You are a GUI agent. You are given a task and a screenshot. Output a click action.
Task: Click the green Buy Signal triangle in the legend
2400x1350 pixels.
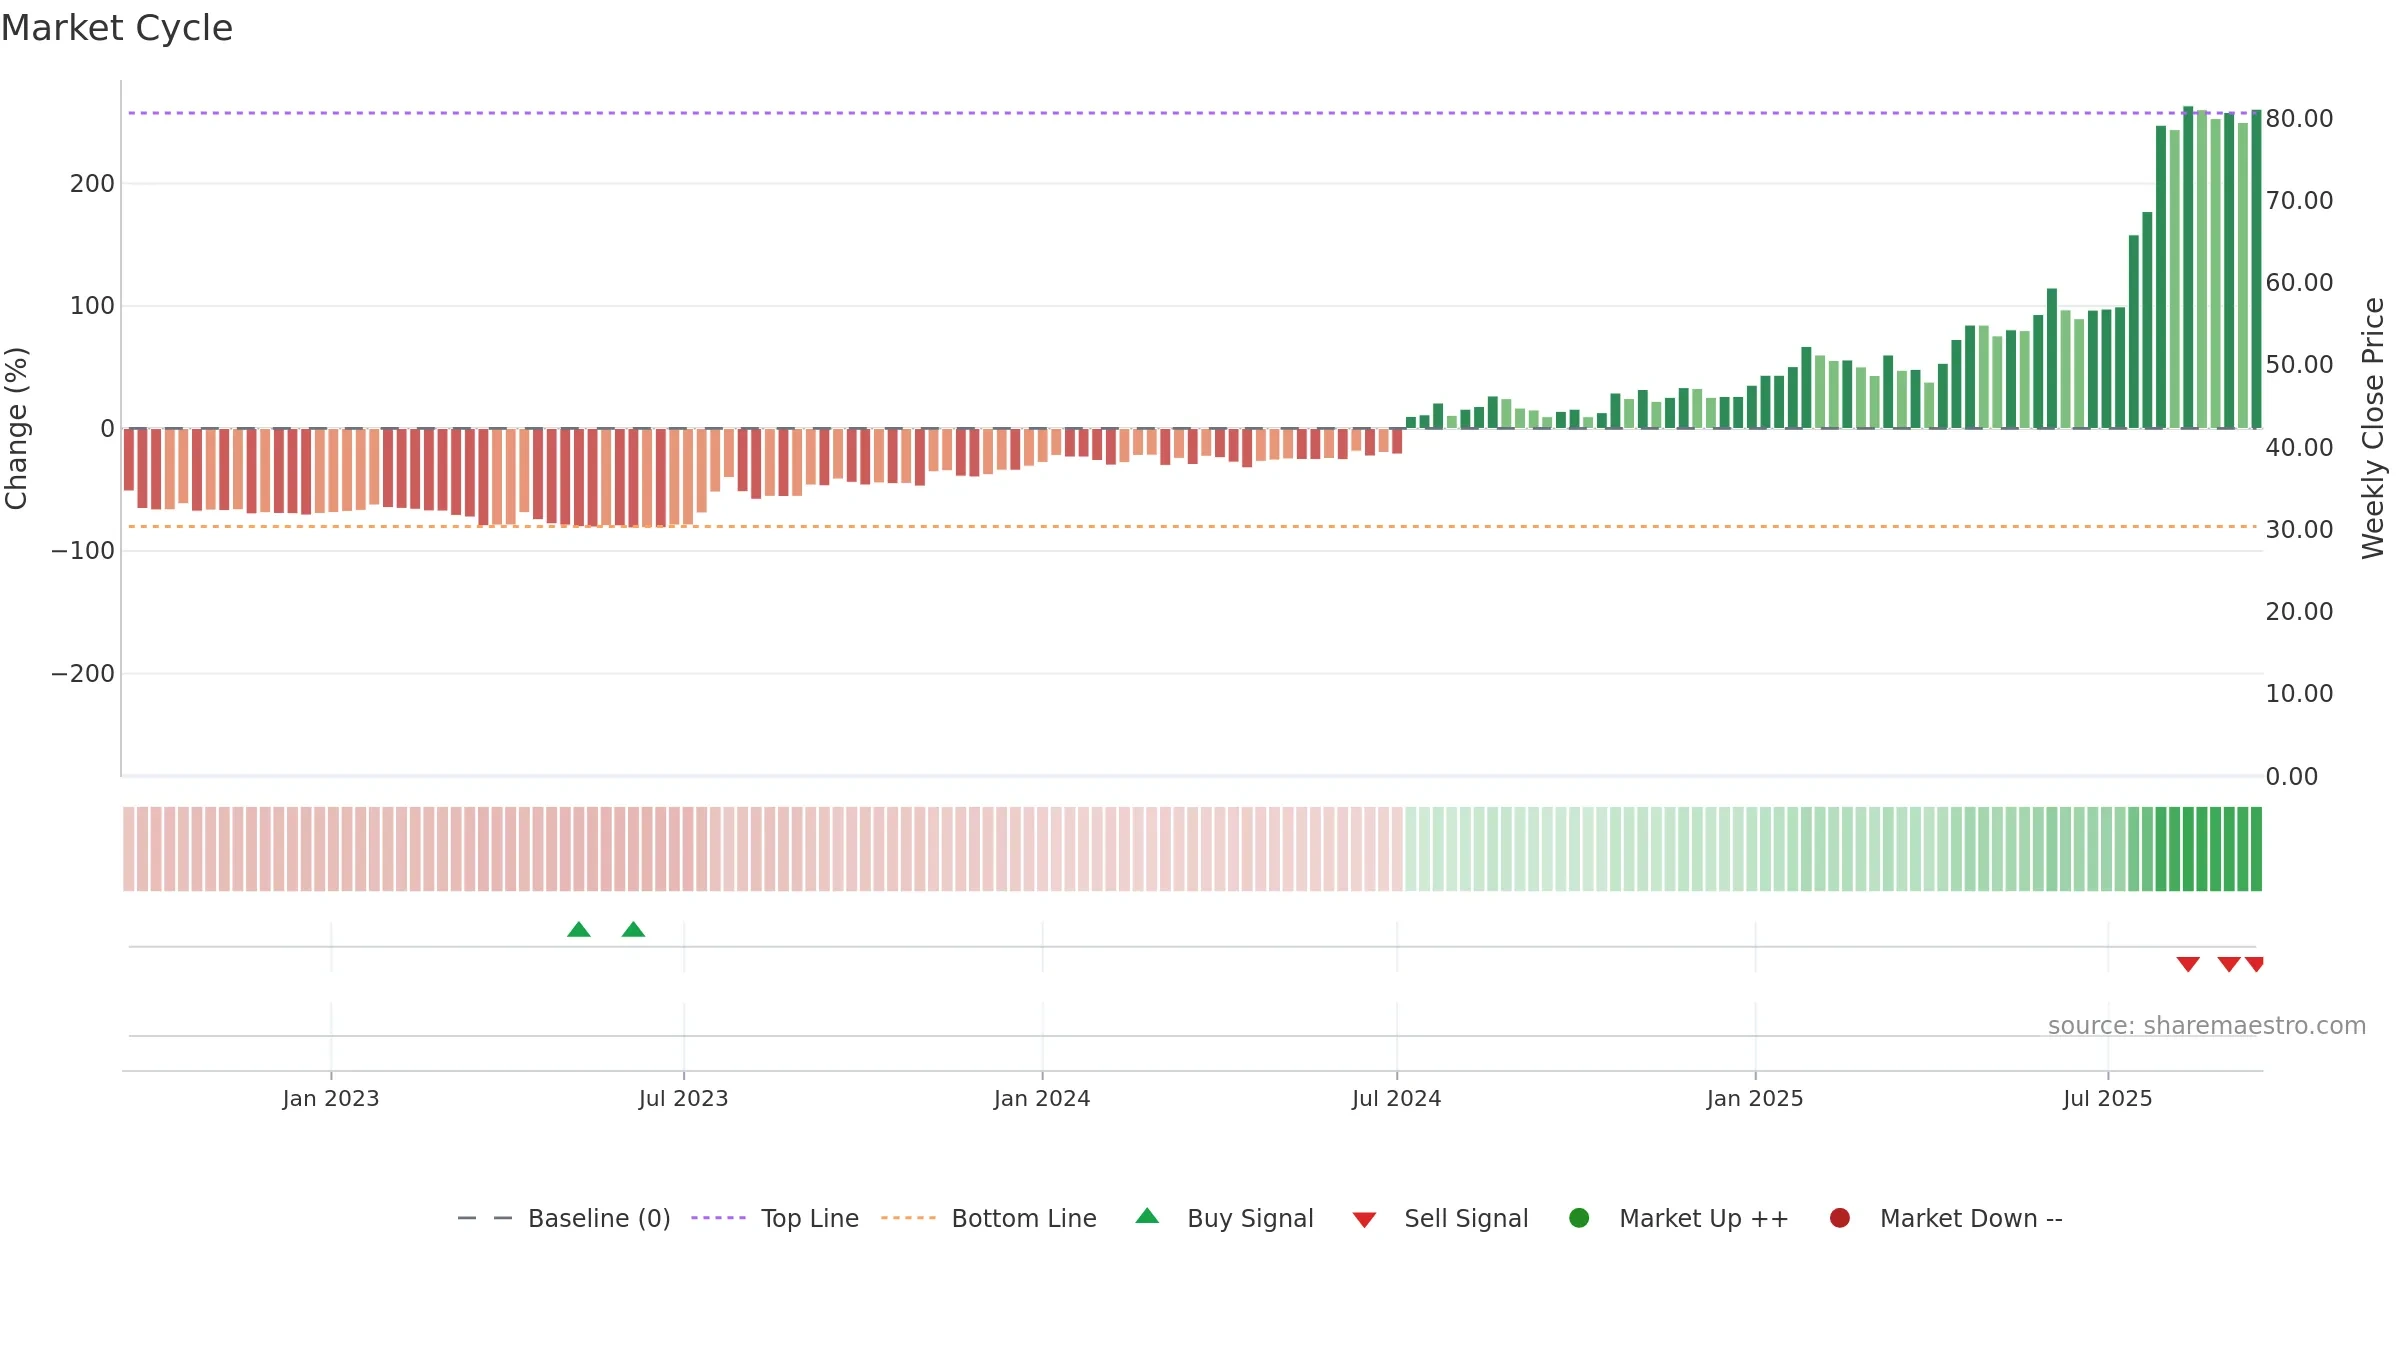(1147, 1216)
